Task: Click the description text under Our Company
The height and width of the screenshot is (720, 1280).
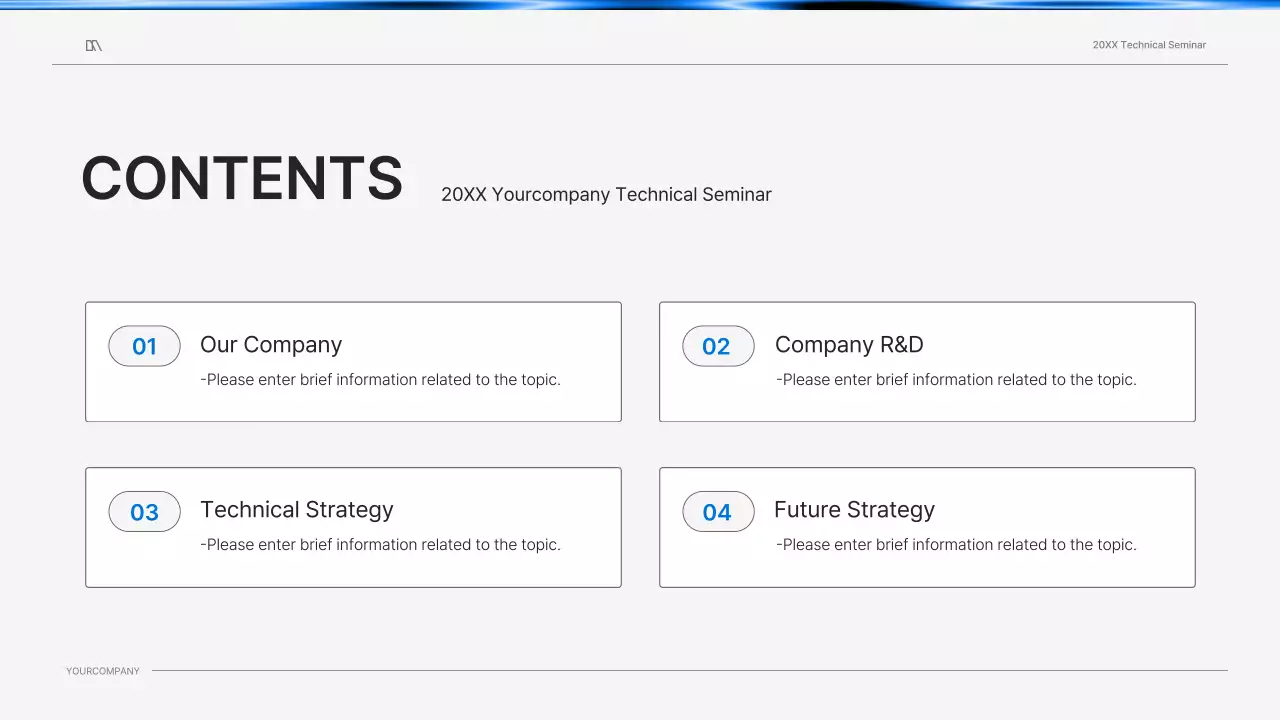Action: [x=380, y=380]
